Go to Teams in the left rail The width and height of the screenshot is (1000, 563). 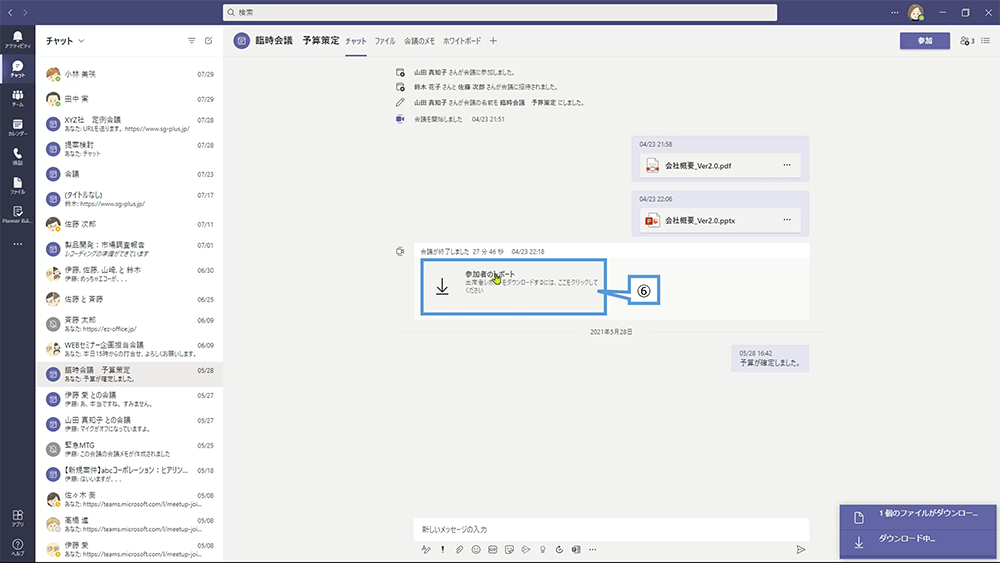click(x=17, y=98)
